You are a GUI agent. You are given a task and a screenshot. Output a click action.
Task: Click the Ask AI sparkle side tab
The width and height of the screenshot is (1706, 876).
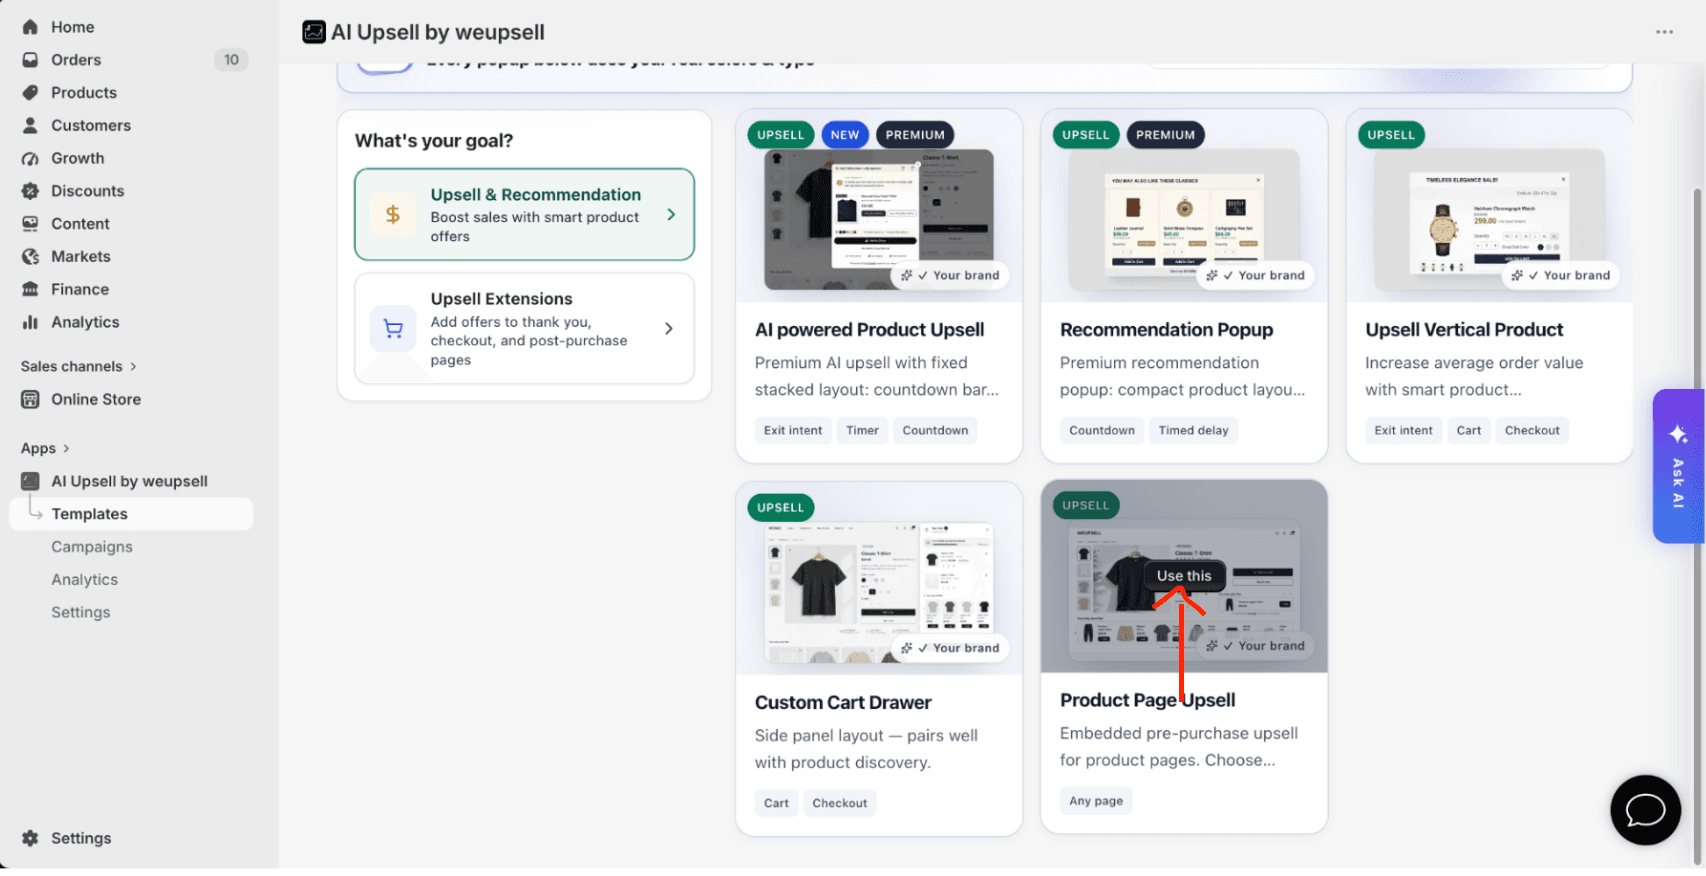1678,466
